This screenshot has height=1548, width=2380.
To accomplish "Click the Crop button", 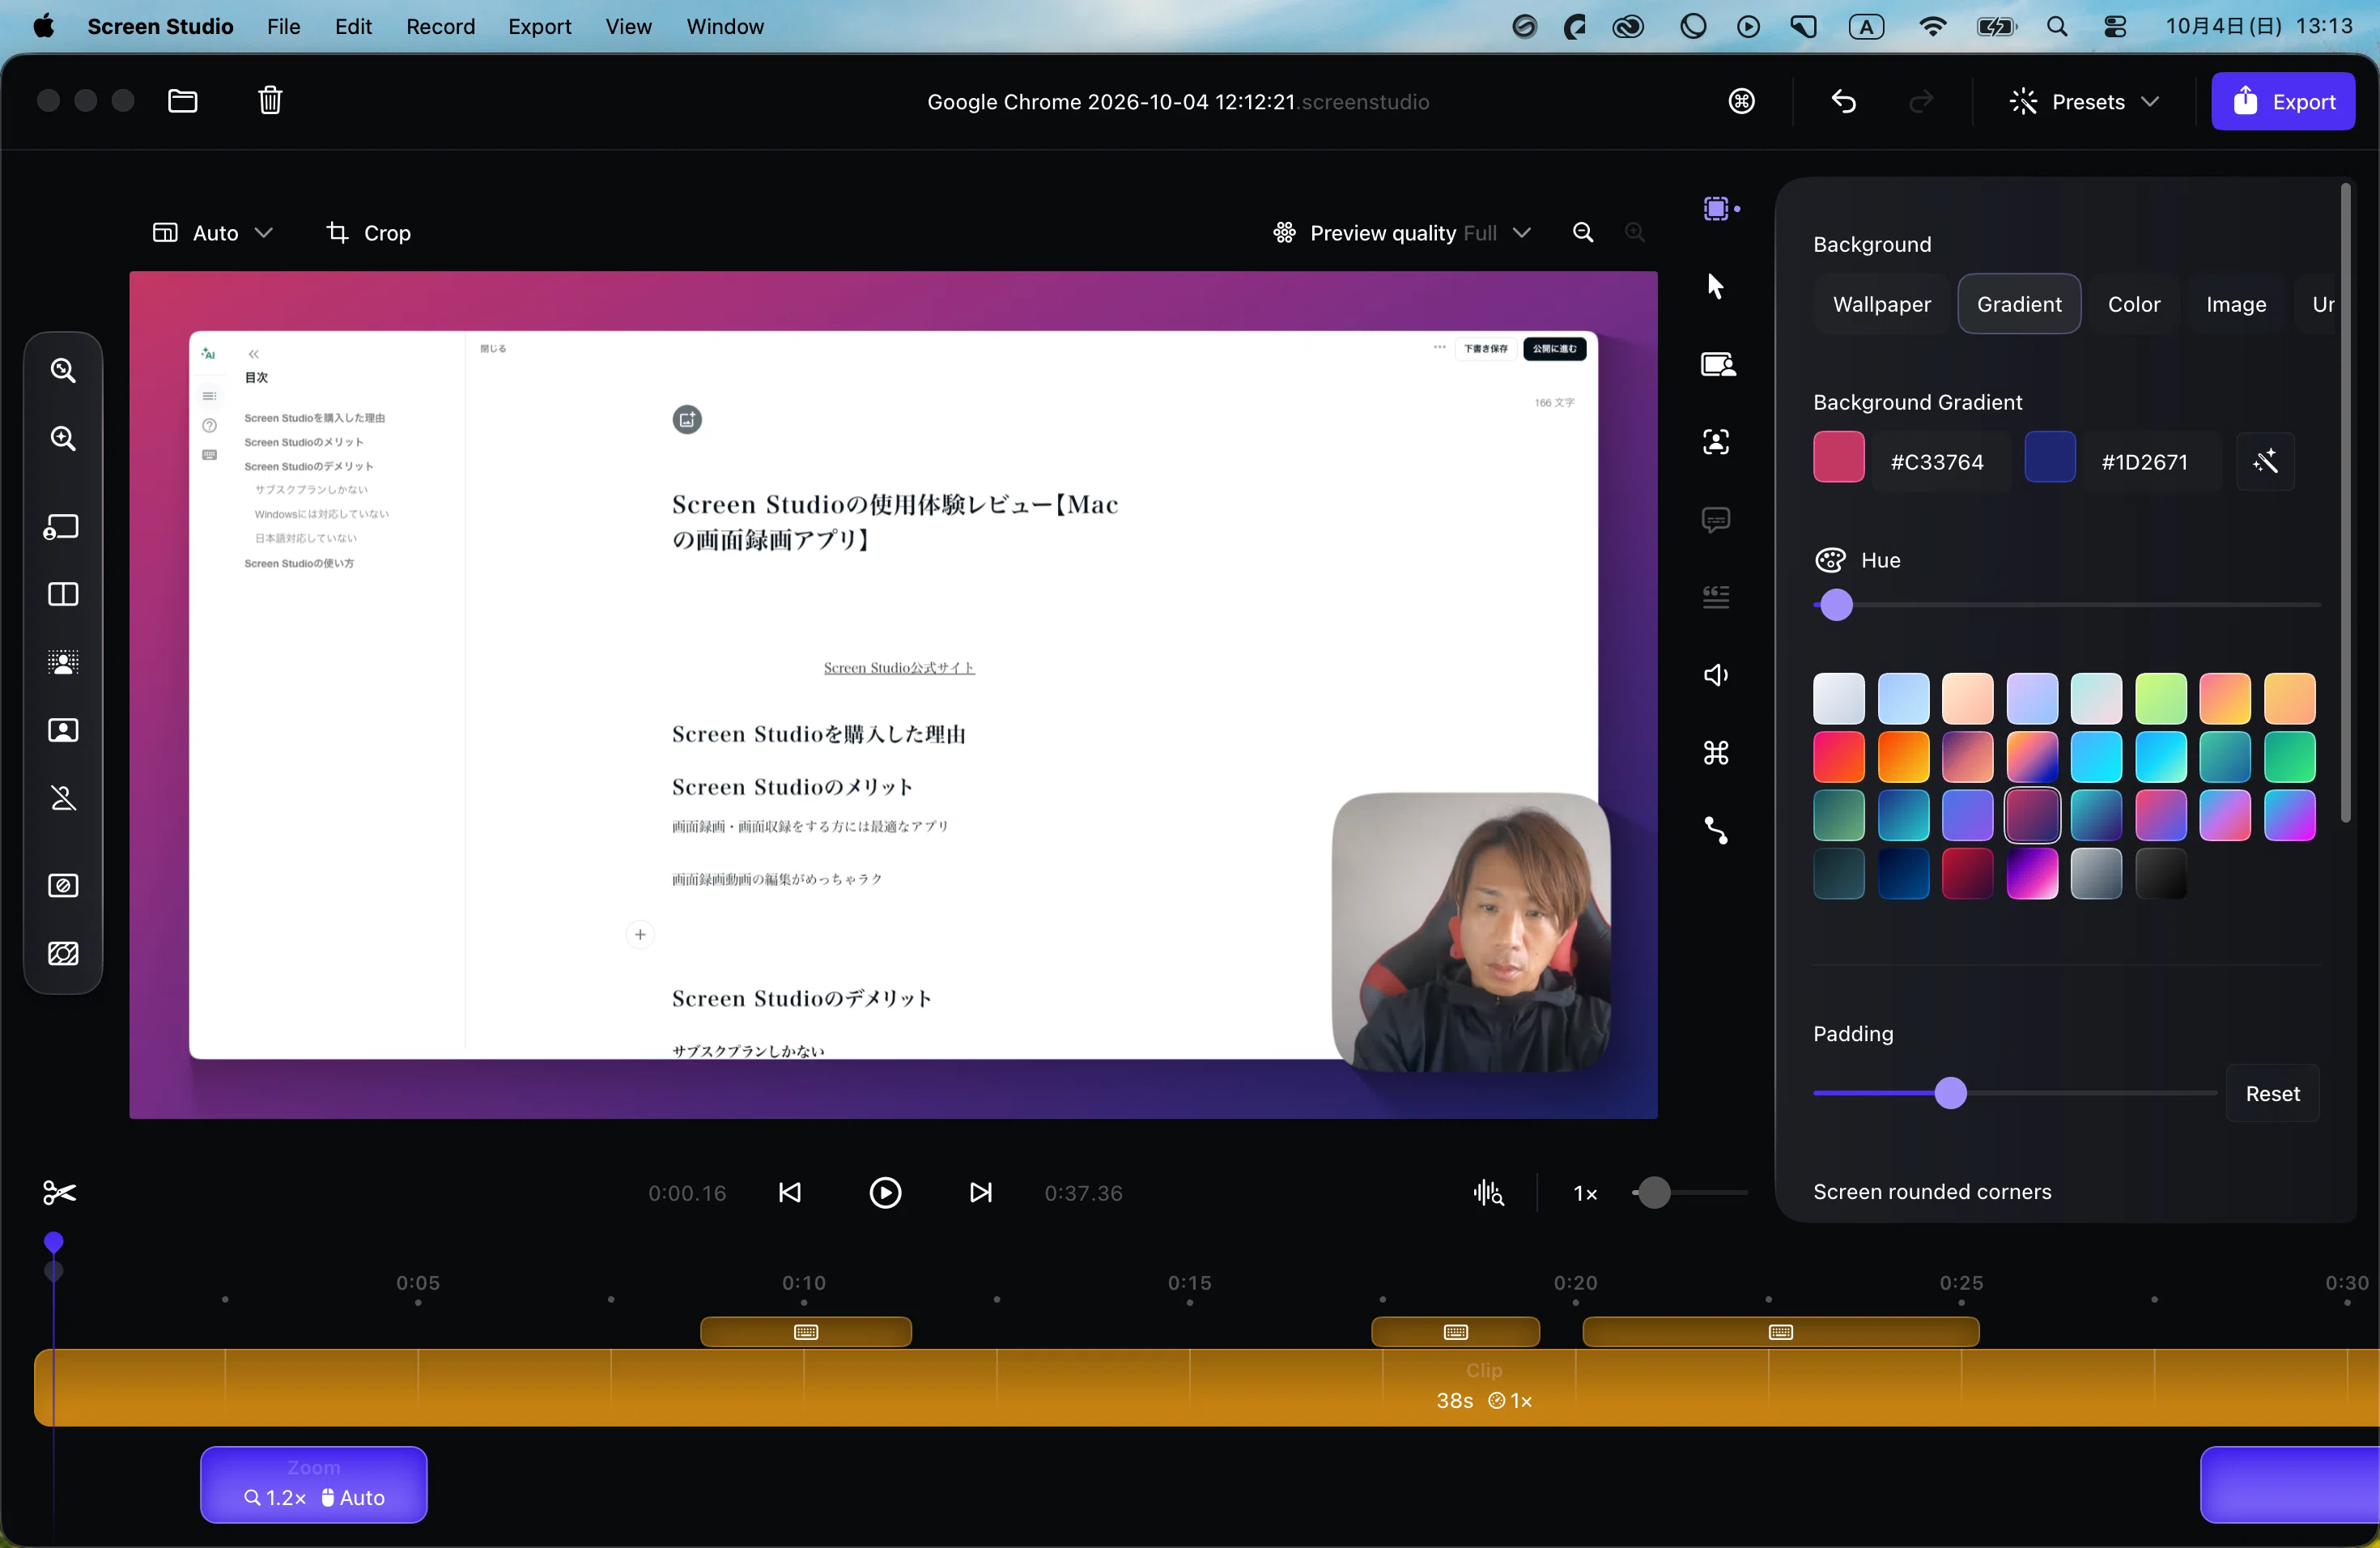I will [x=369, y=233].
